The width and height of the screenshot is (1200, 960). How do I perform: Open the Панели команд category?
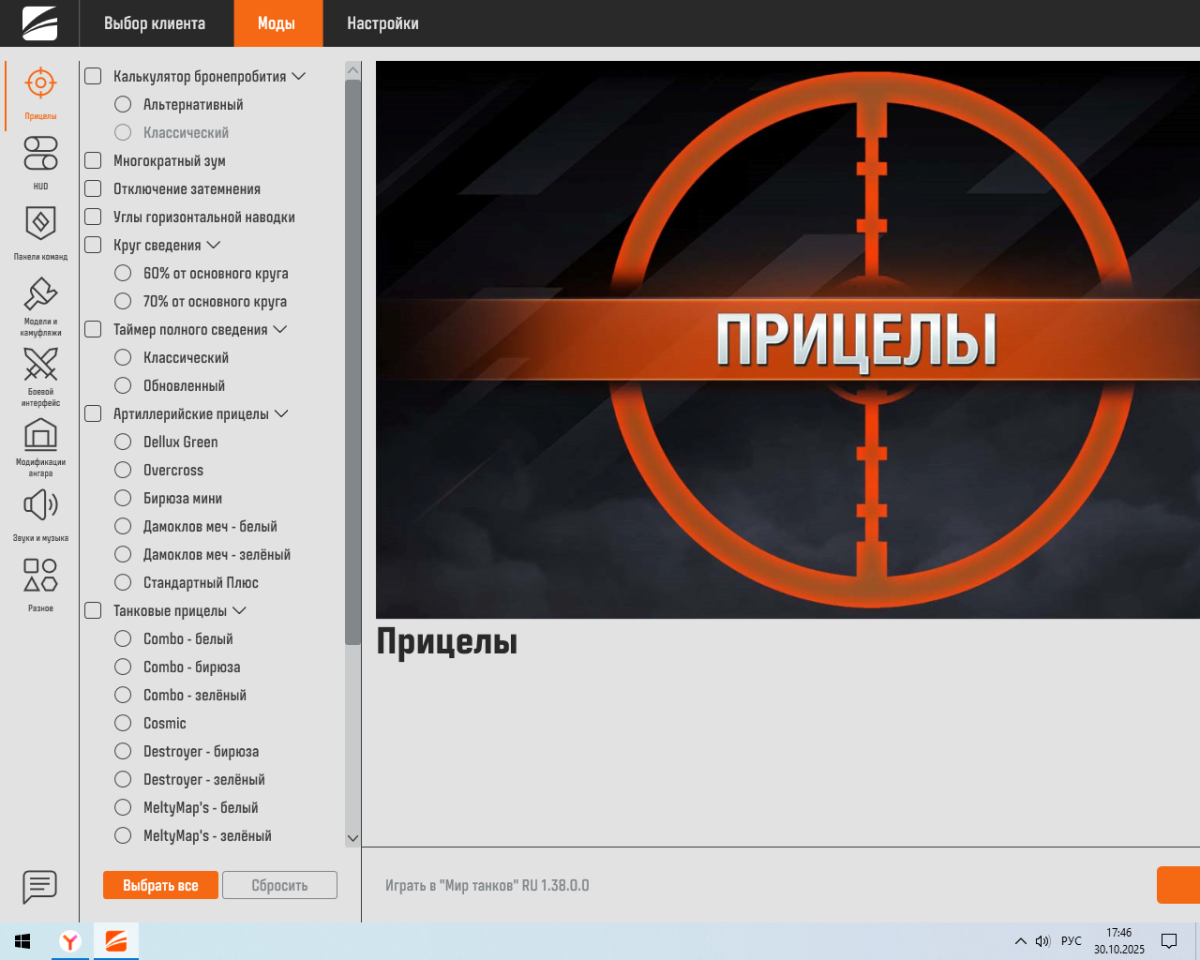pos(40,234)
